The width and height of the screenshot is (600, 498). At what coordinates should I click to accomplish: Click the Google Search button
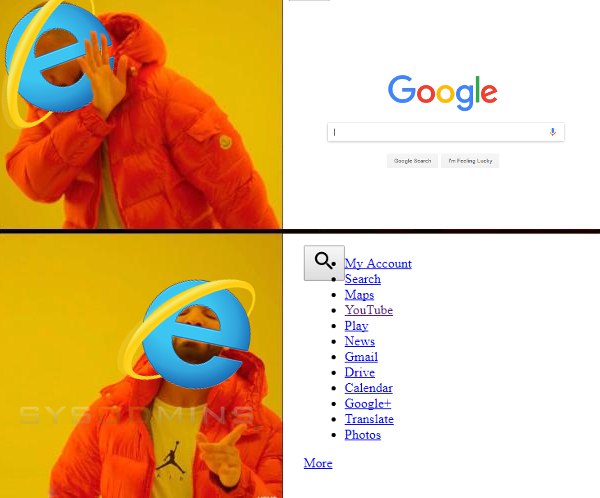[x=412, y=161]
